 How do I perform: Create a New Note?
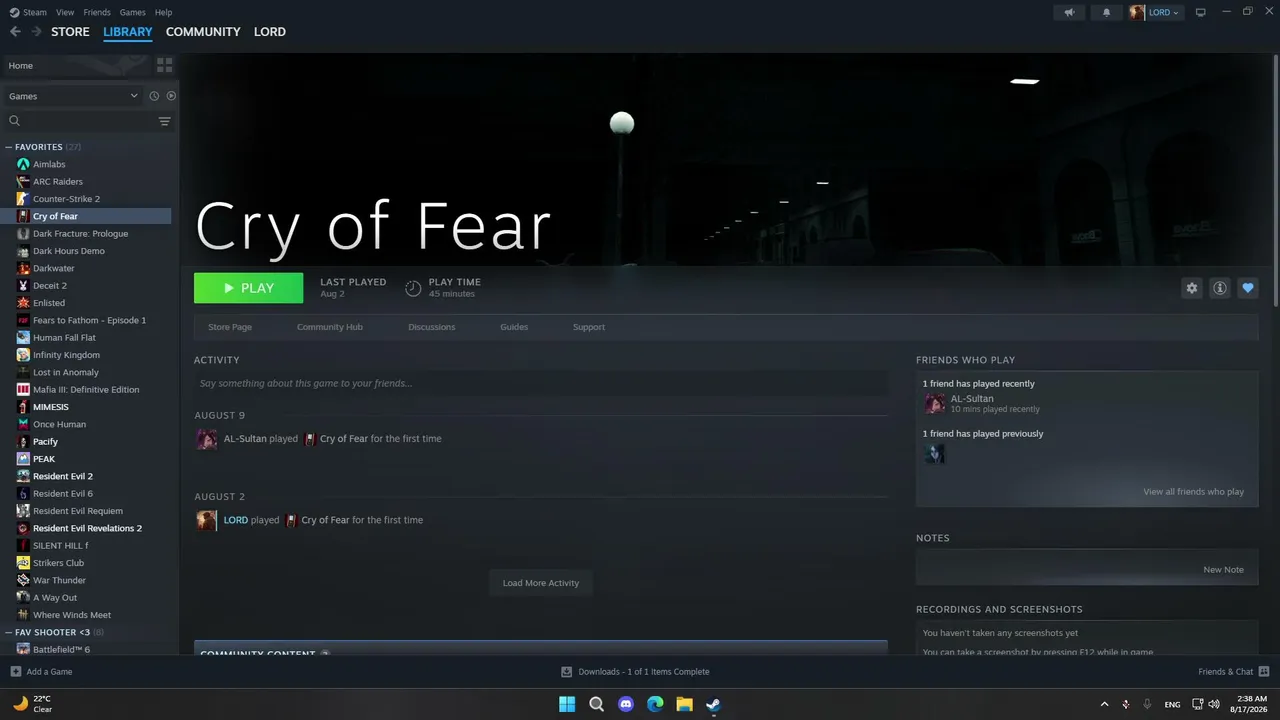click(x=1223, y=570)
